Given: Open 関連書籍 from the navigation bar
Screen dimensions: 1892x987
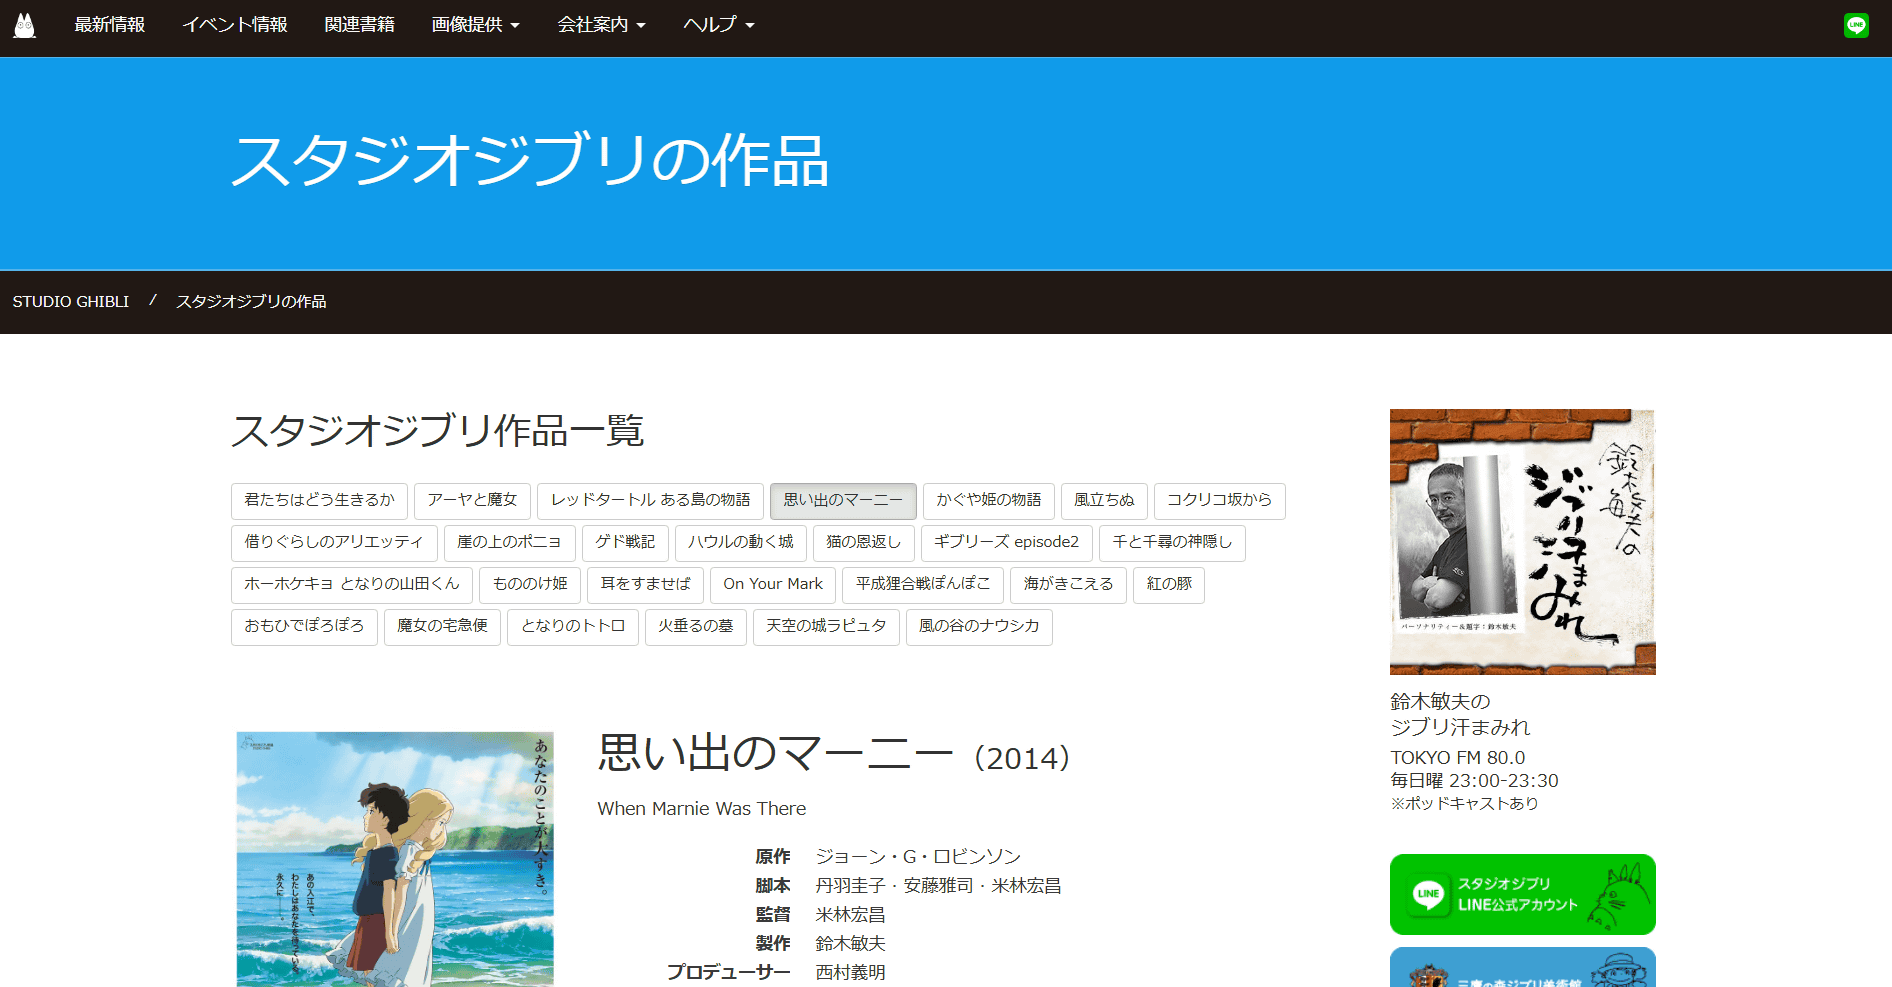Looking at the screenshot, I should pos(360,25).
